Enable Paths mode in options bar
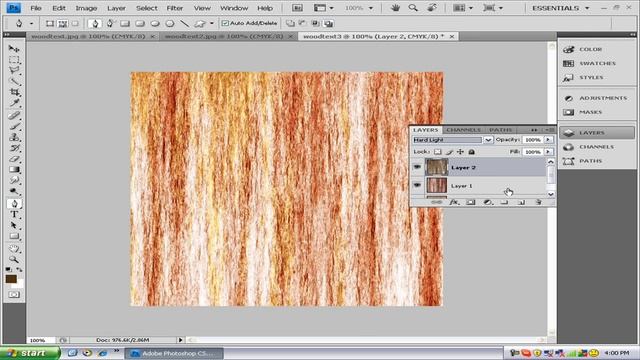Screen dimensions: 640x360 pos(62,24)
